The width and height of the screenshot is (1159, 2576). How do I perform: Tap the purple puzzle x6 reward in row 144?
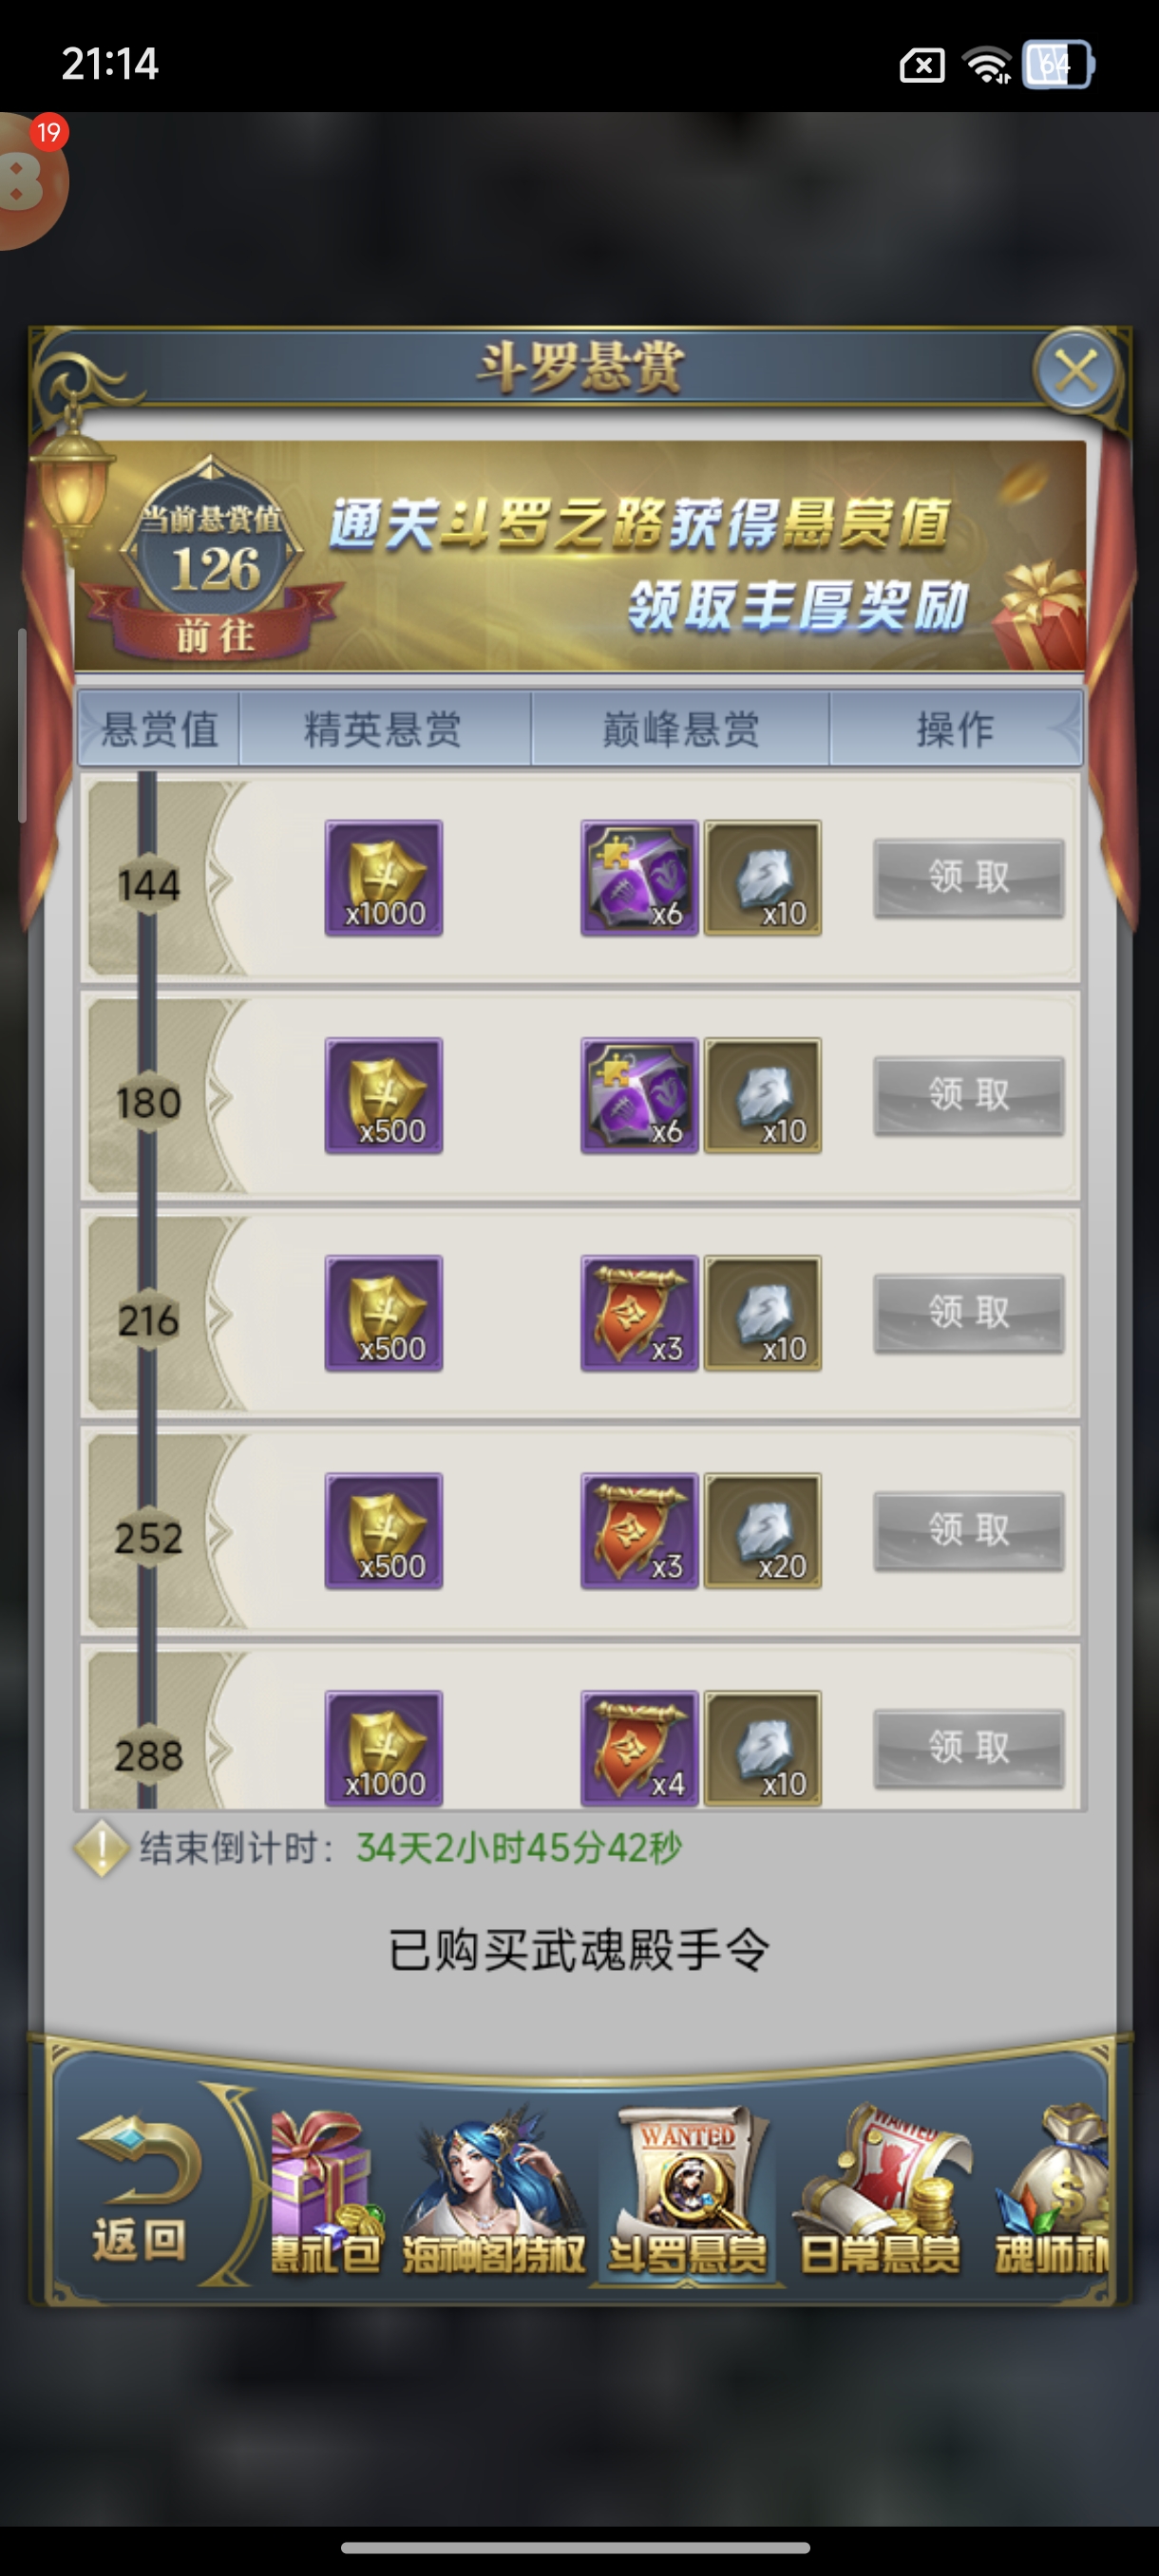(x=639, y=878)
